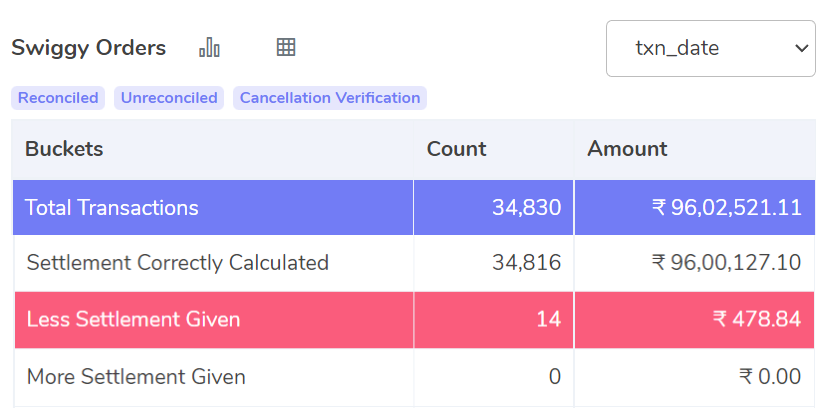Click amount ₹ 96,02,521.11
Screen dimensions: 823x408
point(726,208)
